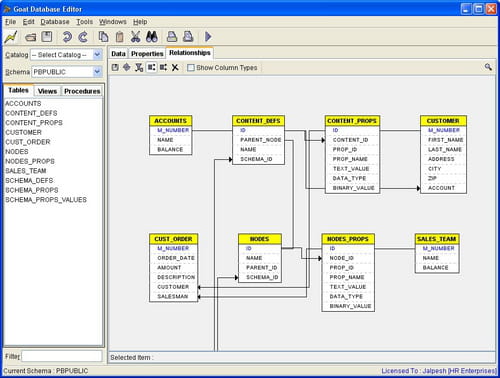Click the copy pages icon
This screenshot has width=500, height=378.
click(x=103, y=37)
